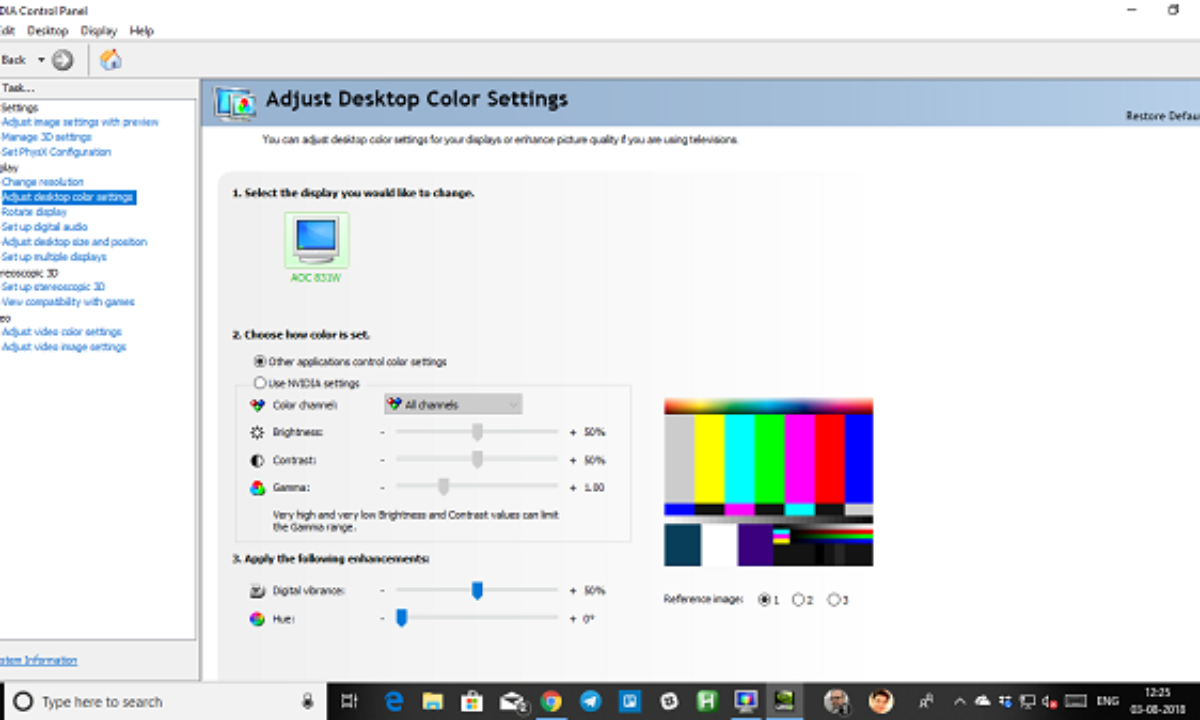The width and height of the screenshot is (1200, 720).
Task: Select reference image 2 radio button
Action: coord(798,600)
